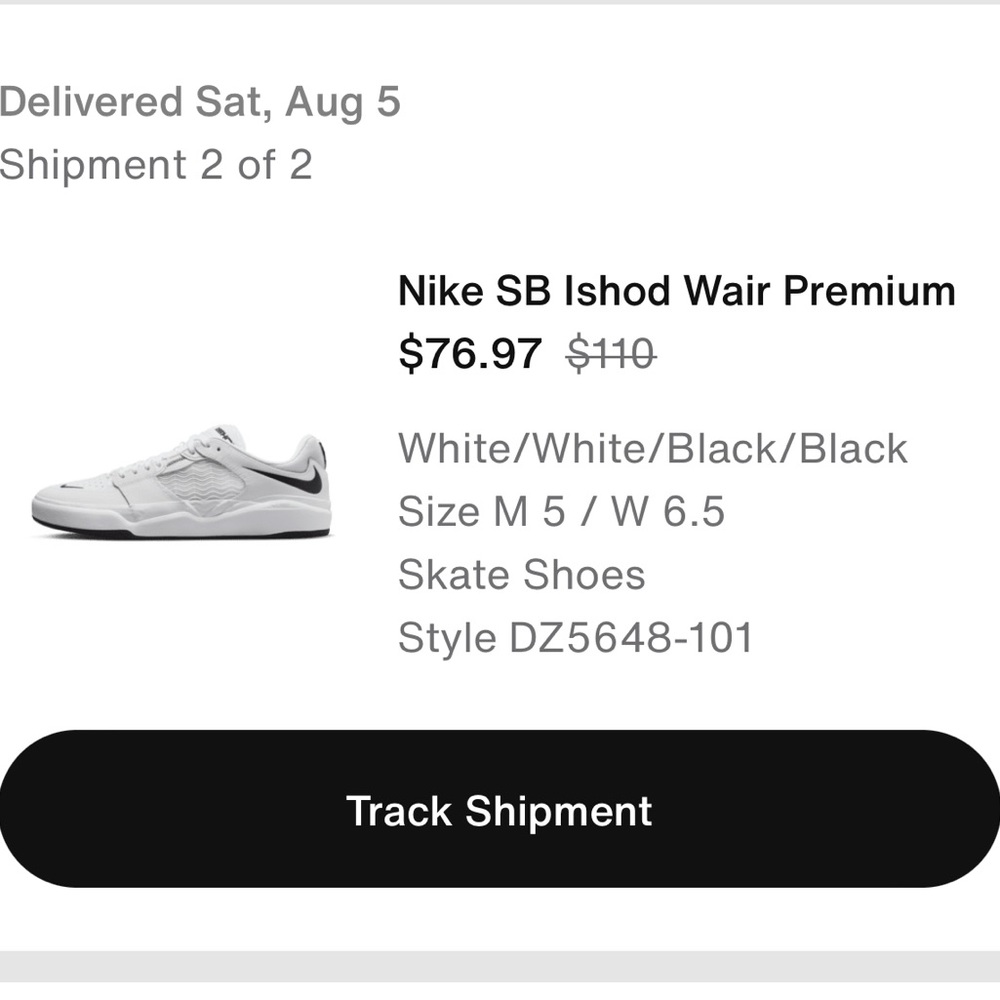Click the Skate Shoes category label
This screenshot has height=1000, width=1000.
click(x=522, y=574)
